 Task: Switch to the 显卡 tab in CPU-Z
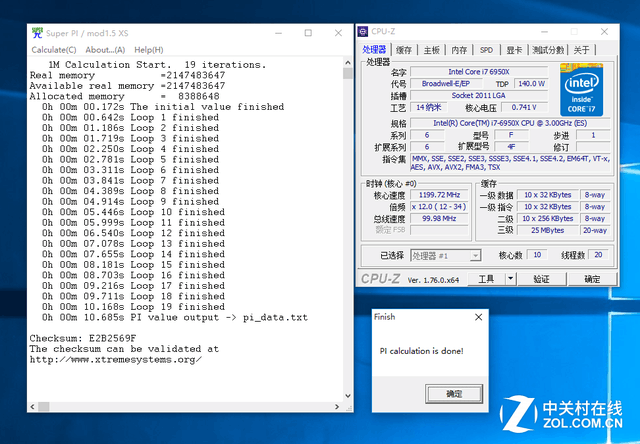tap(514, 50)
